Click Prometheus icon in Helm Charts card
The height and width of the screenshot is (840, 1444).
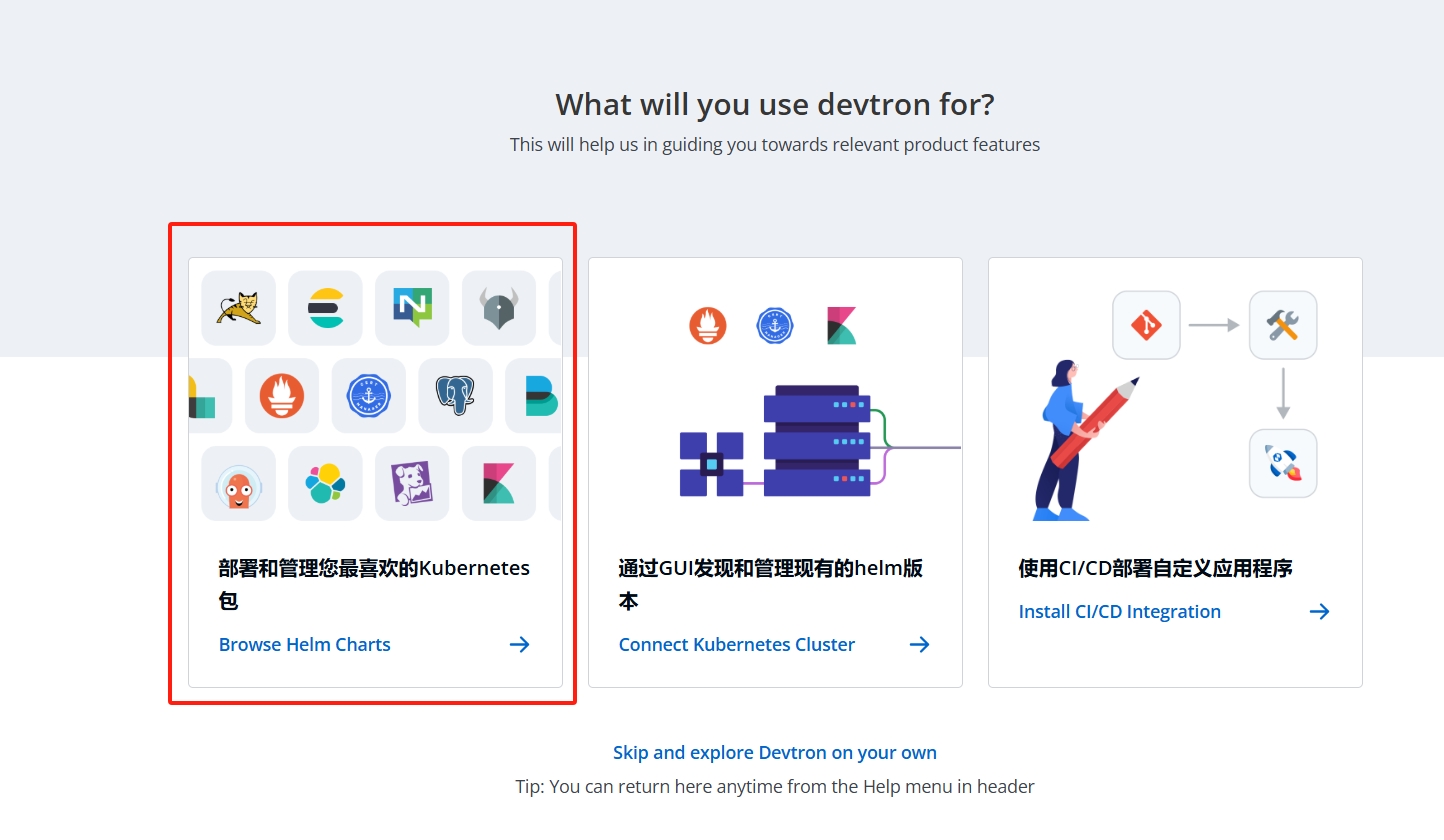click(282, 395)
